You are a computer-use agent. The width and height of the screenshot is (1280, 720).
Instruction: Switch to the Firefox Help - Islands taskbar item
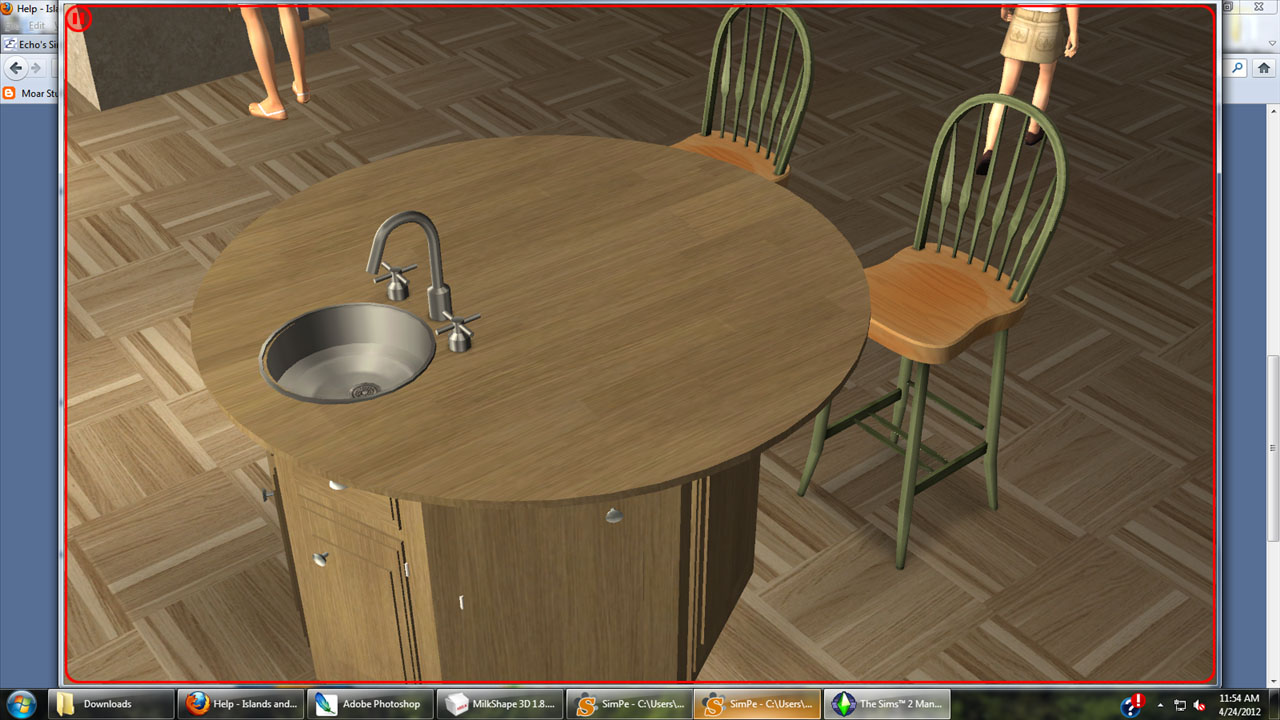241,704
